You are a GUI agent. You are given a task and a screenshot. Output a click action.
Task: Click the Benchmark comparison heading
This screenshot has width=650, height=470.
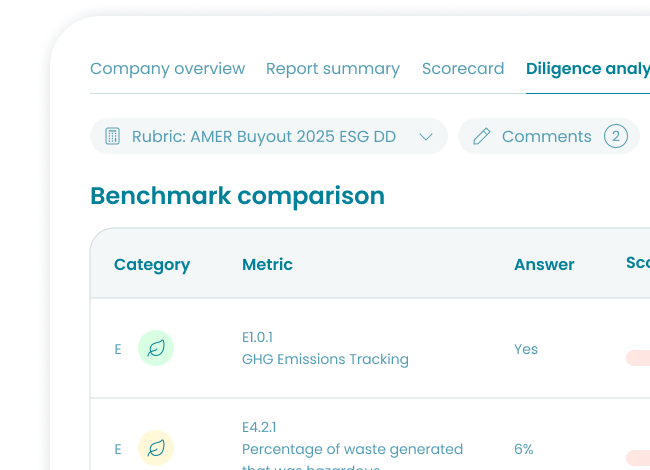click(x=238, y=196)
